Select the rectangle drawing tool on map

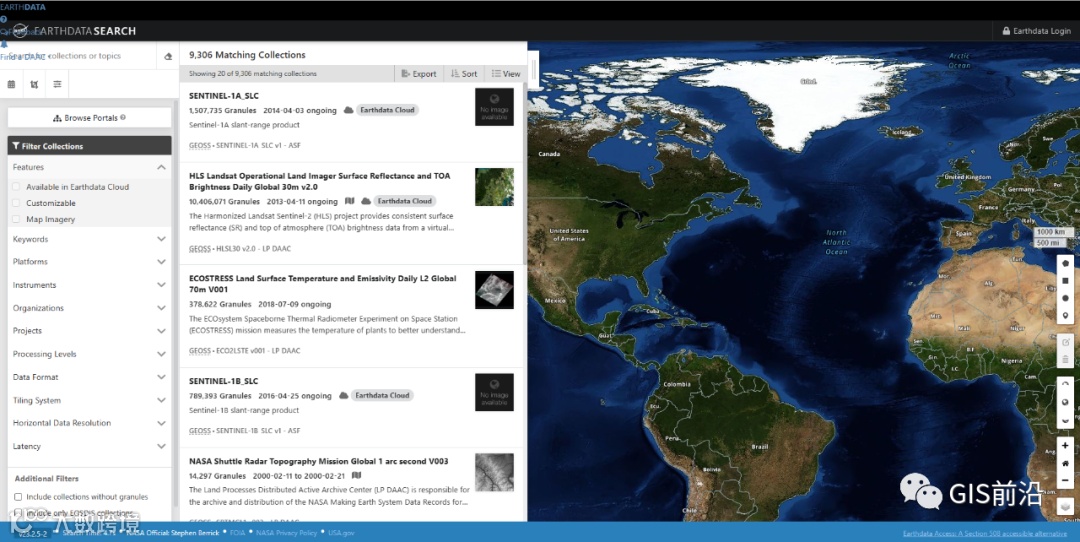pyautogui.click(x=1066, y=281)
